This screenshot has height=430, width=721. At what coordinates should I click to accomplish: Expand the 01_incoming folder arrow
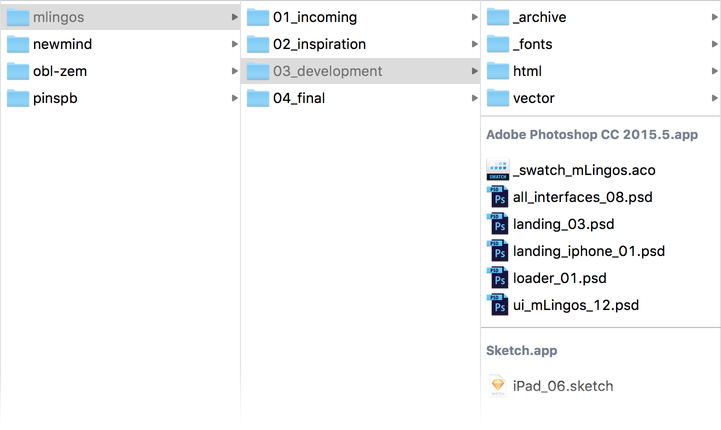coord(474,17)
